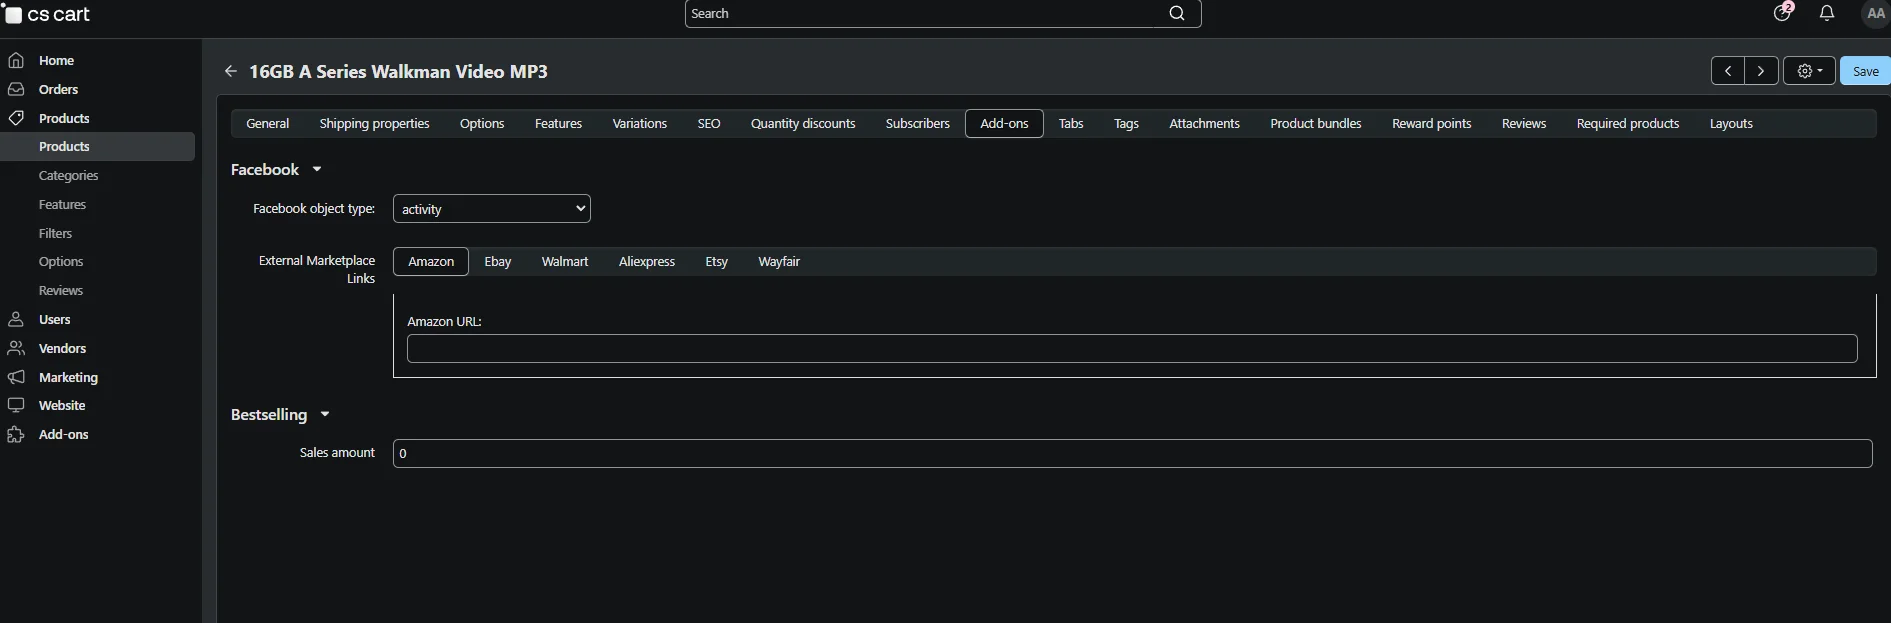
Task: Open the notifications bell
Action: tap(1826, 13)
